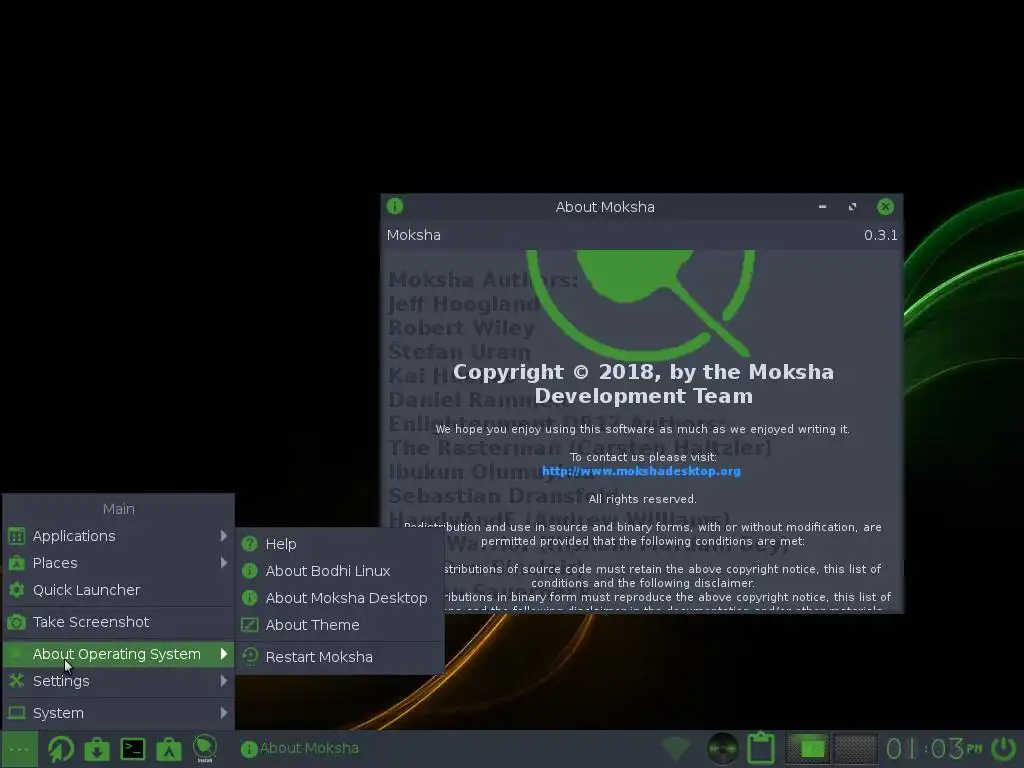
Task: Click the Places folder icon
Action: click(16, 563)
